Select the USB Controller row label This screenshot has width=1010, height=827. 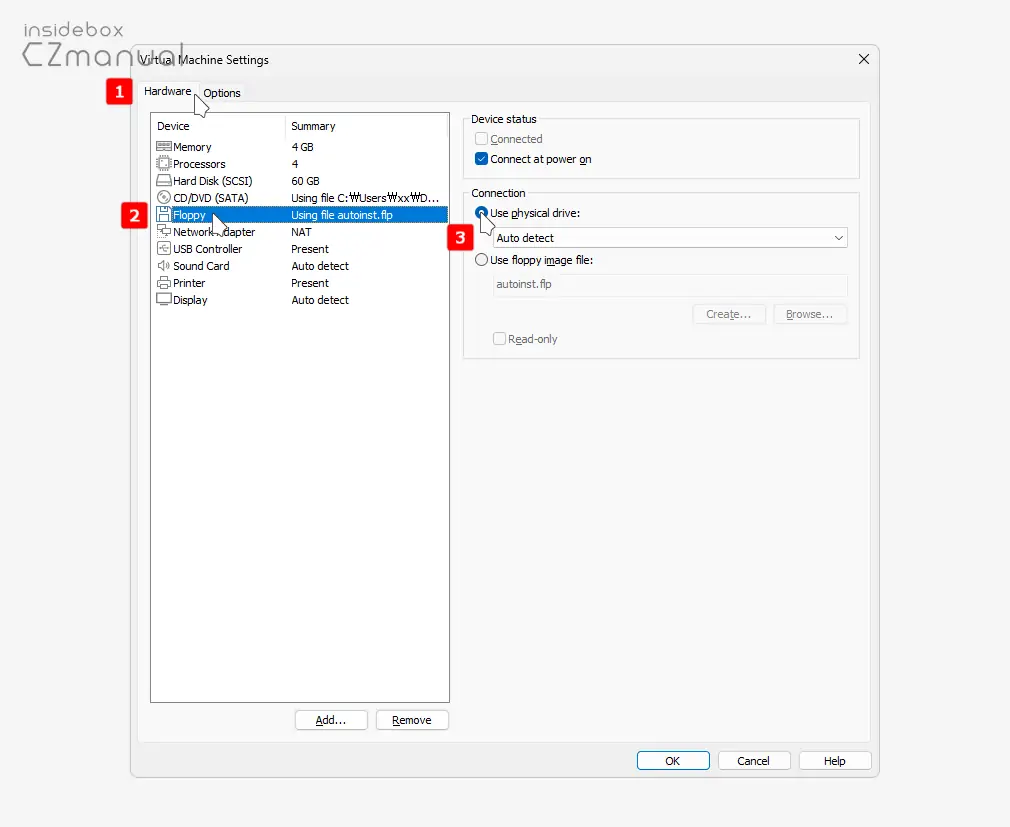tap(207, 249)
